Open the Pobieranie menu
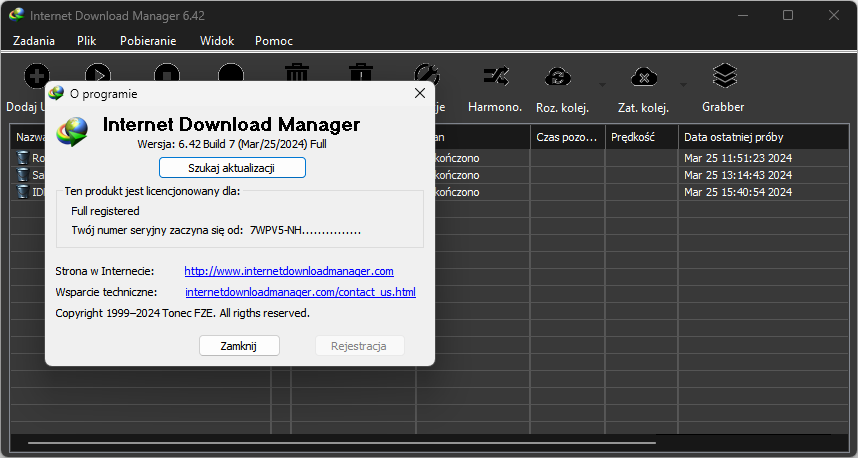Screen dimensions: 858x458 (148, 41)
